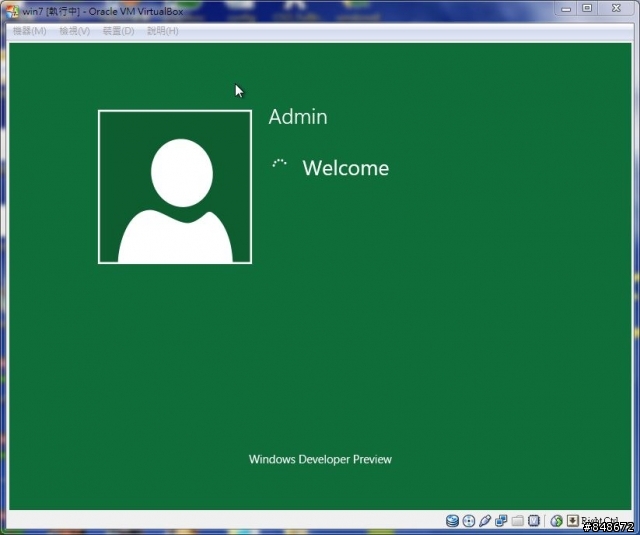Open the 檢視(V) View menu
This screenshot has height=535, width=640.
tap(74, 31)
